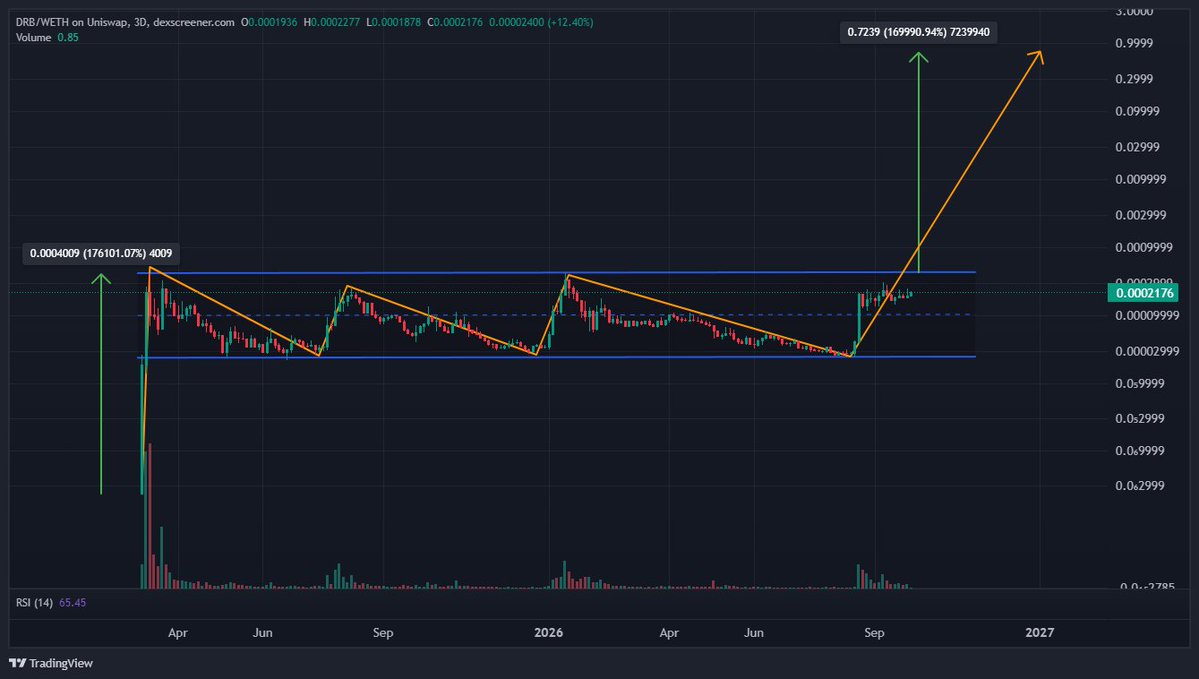1199x679 pixels.
Task: Click the 0.0₅9999 price axis label
Action: (x=1140, y=384)
